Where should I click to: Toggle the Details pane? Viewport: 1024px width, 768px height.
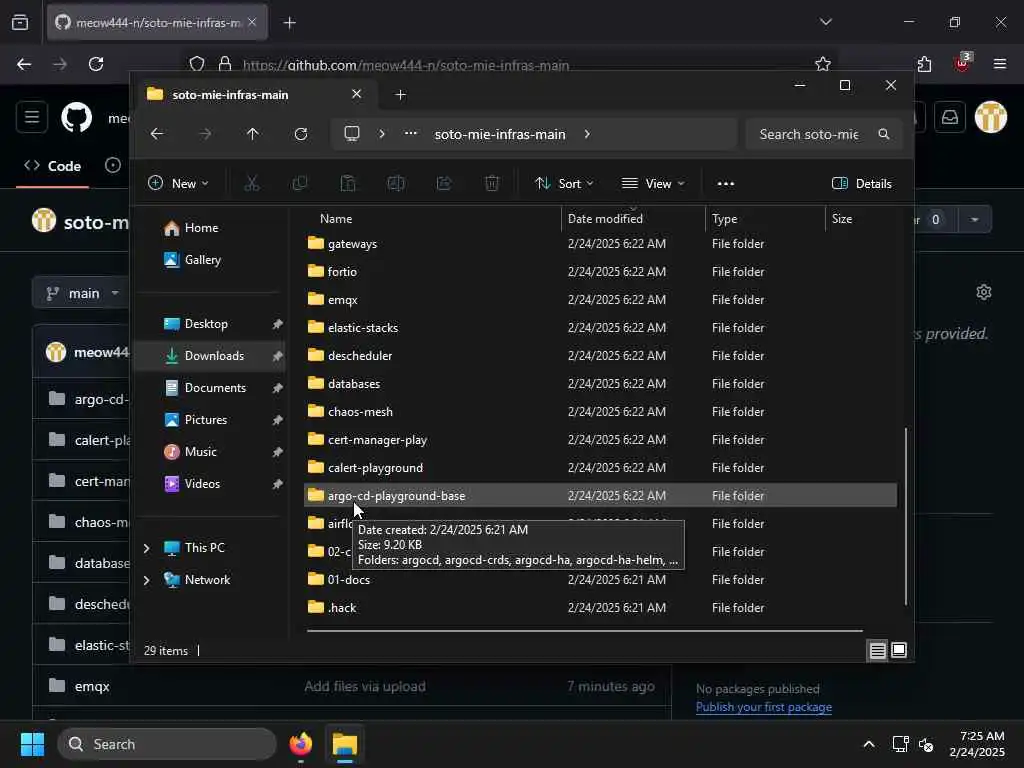861,184
